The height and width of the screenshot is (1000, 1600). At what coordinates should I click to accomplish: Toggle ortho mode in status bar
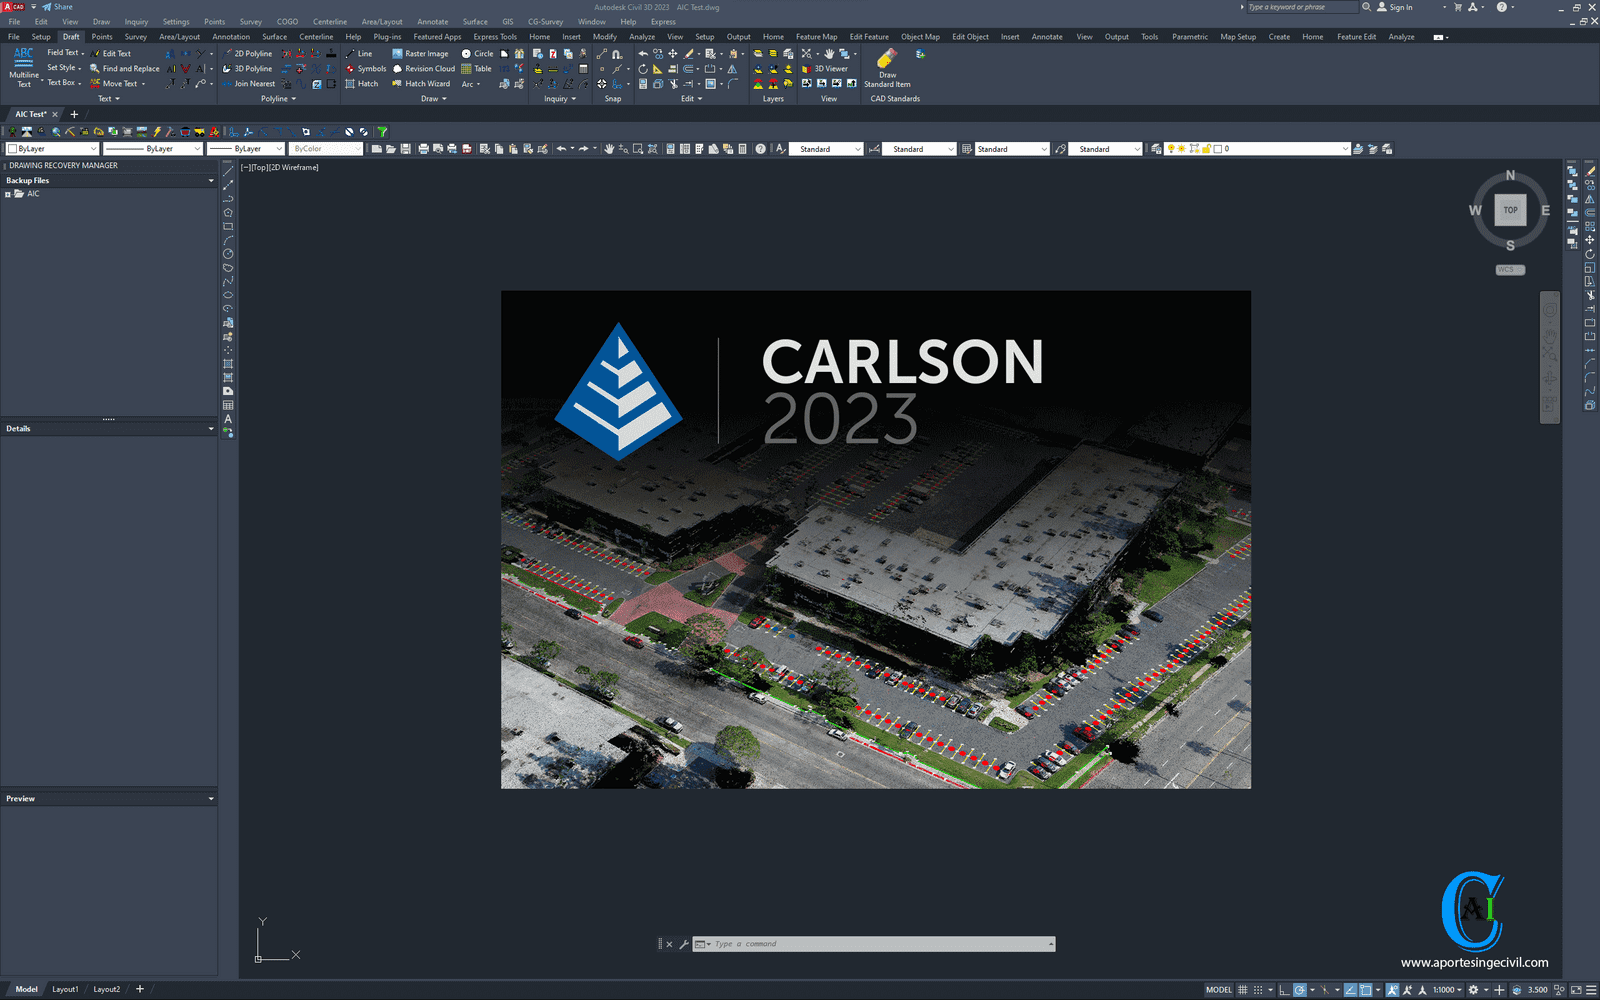tap(1284, 990)
